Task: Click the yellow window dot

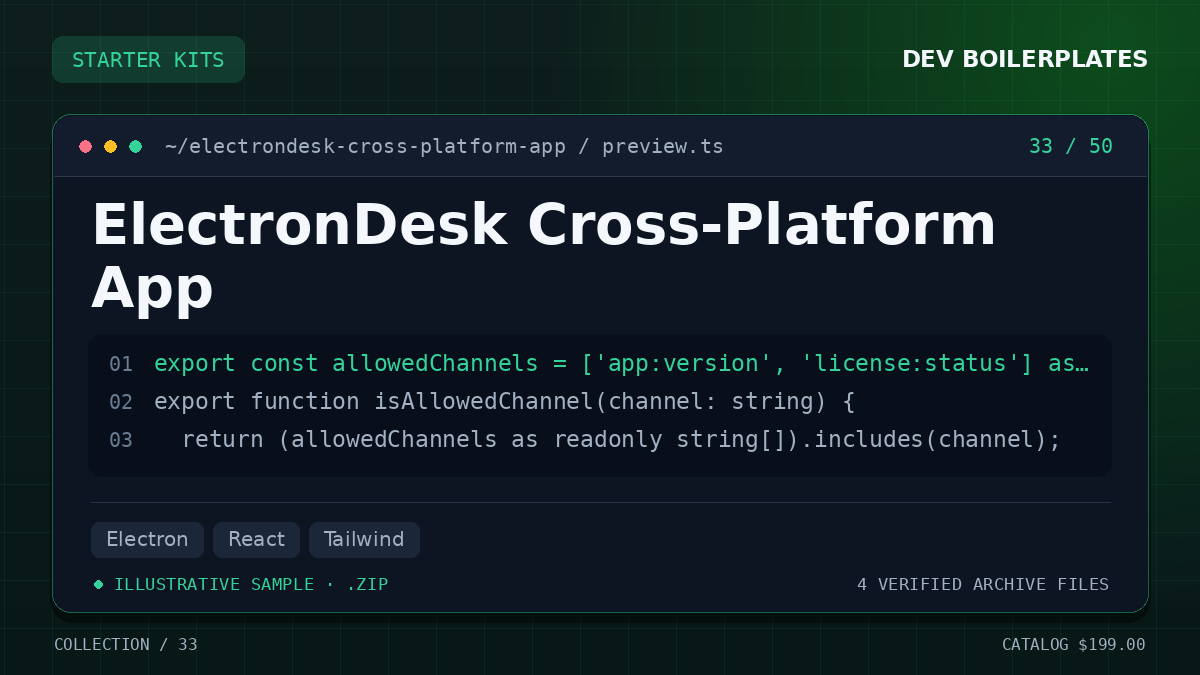Action: coord(111,147)
